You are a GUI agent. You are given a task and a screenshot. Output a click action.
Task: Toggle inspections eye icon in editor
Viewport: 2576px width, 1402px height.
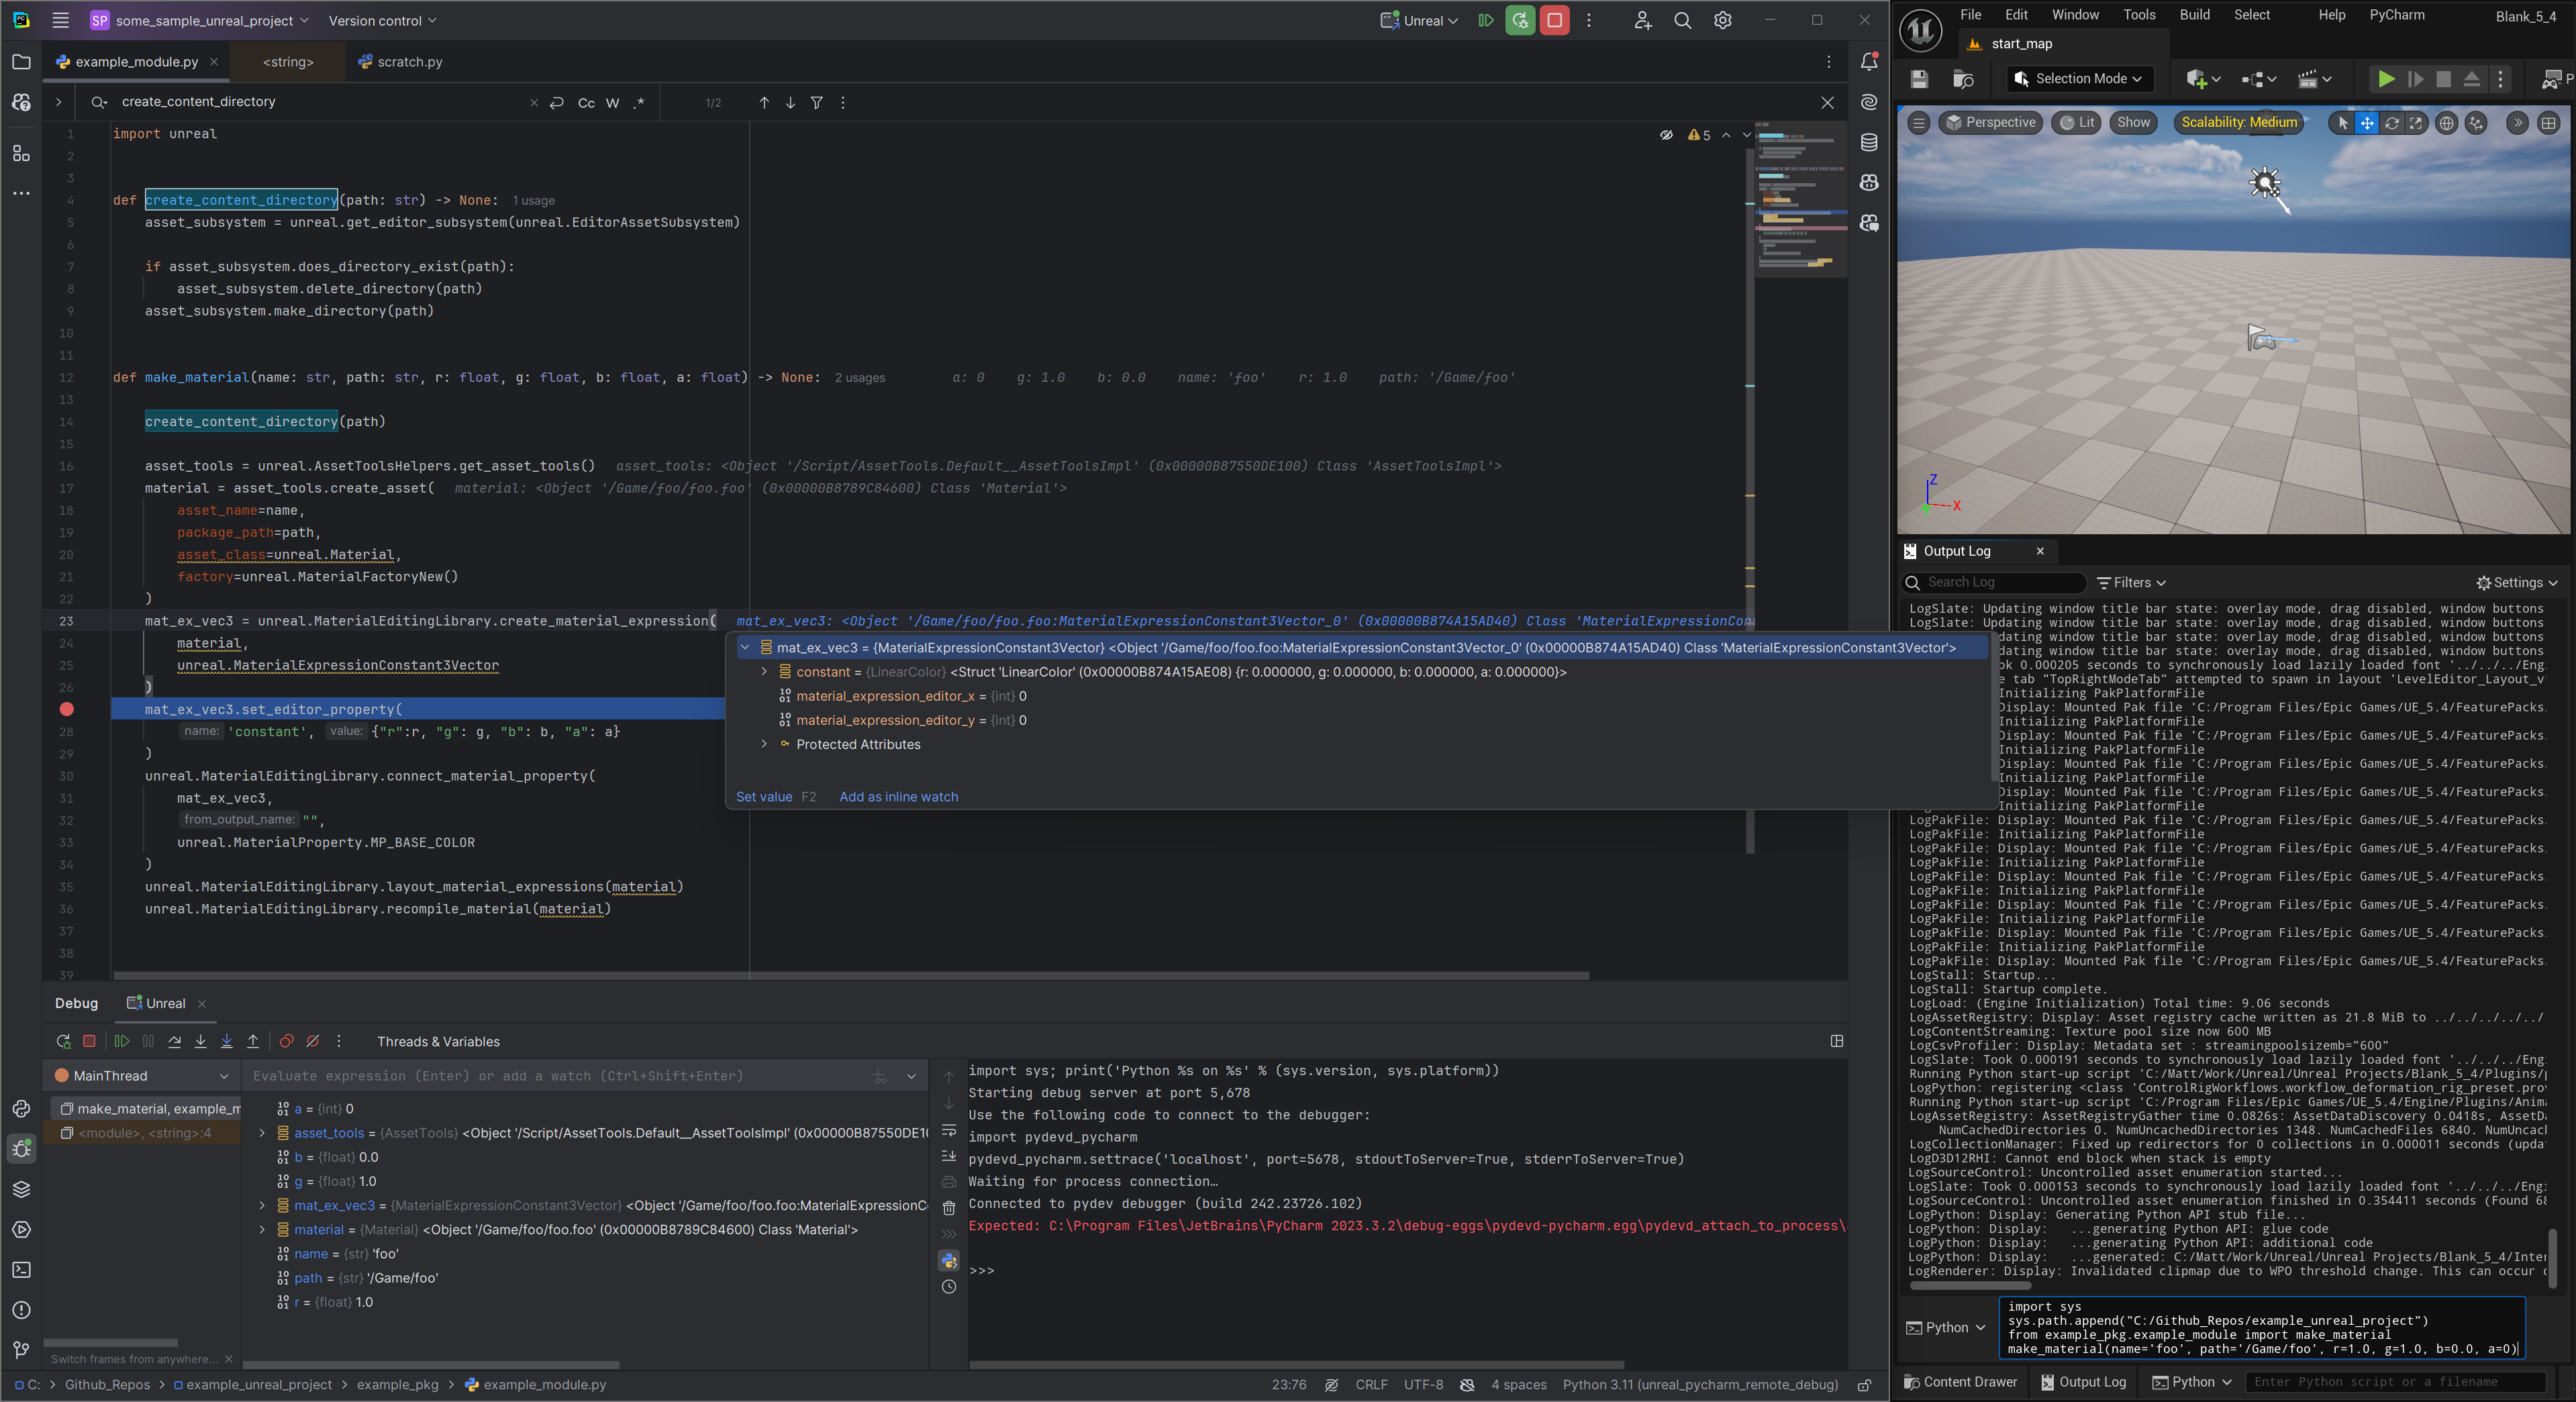pyautogui.click(x=1666, y=135)
